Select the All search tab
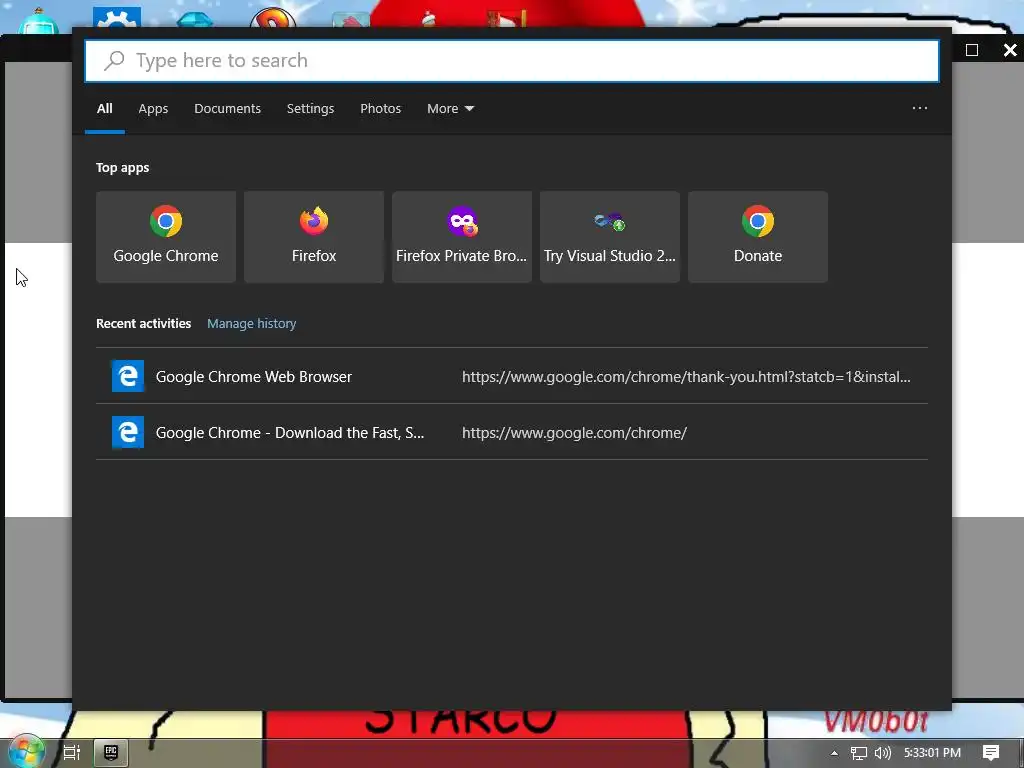The height and width of the screenshot is (768, 1024). click(x=104, y=108)
